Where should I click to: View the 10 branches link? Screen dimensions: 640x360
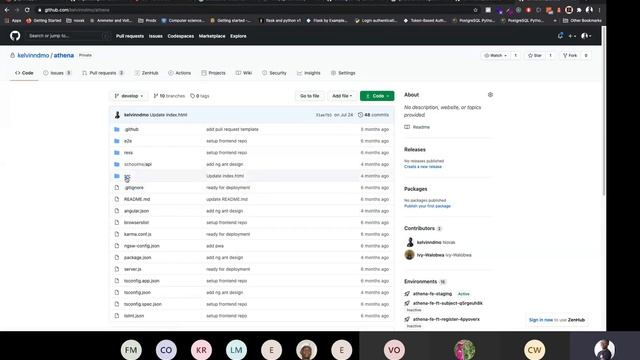(169, 96)
